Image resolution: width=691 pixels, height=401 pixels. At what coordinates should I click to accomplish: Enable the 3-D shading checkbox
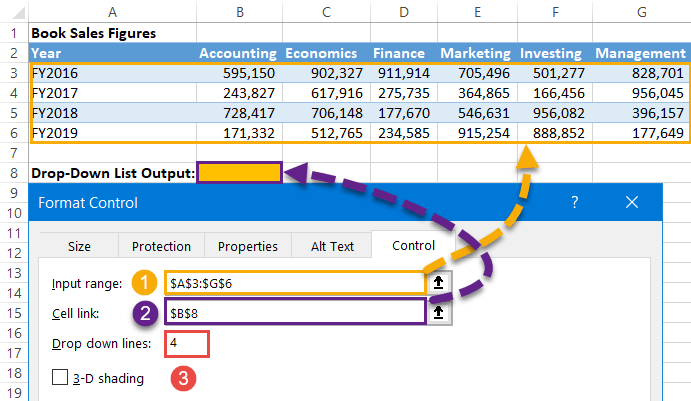60,378
